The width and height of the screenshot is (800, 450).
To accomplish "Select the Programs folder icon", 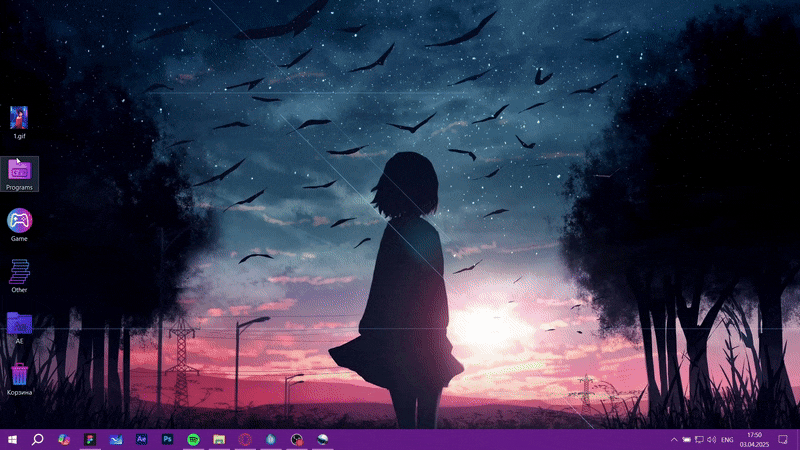I will coord(19,174).
